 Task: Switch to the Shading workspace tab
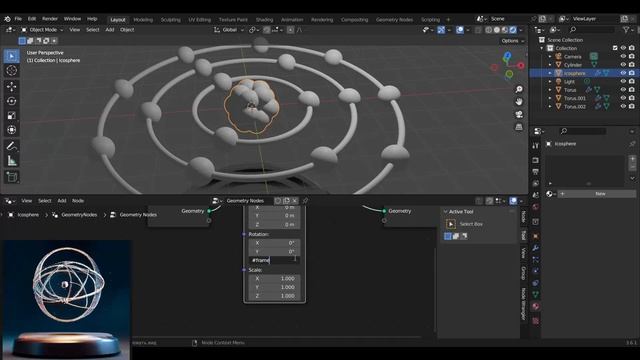point(264,20)
